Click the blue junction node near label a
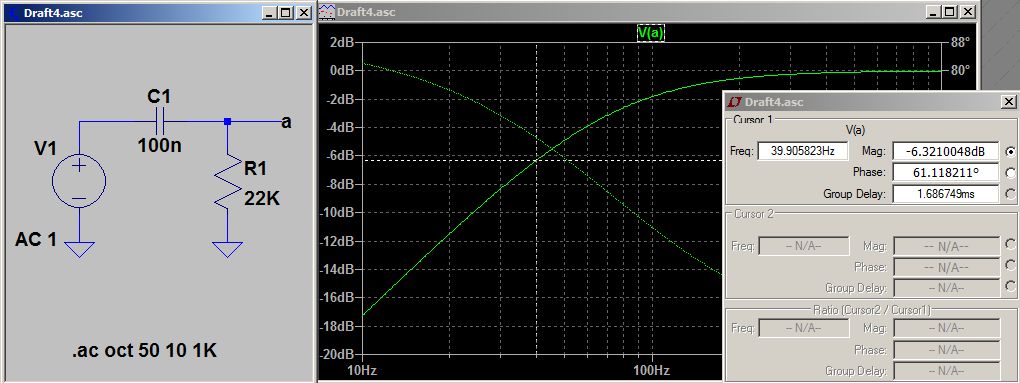The width and height of the screenshot is (1020, 383). coord(227,122)
